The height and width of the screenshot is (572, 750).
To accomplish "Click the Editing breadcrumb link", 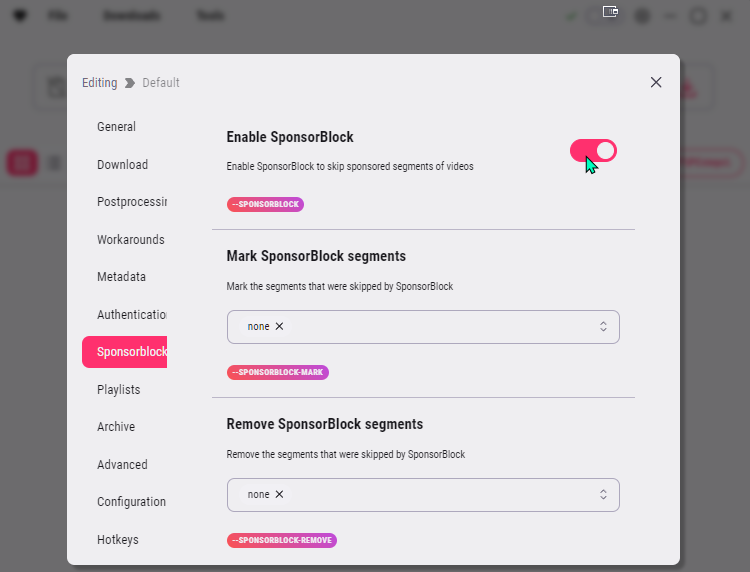I will [x=99, y=83].
